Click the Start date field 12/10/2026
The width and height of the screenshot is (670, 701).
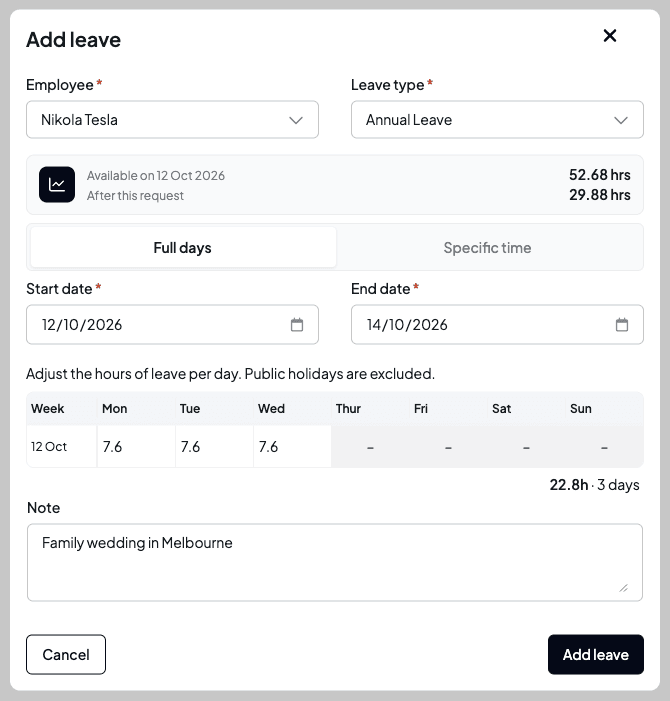tap(173, 325)
